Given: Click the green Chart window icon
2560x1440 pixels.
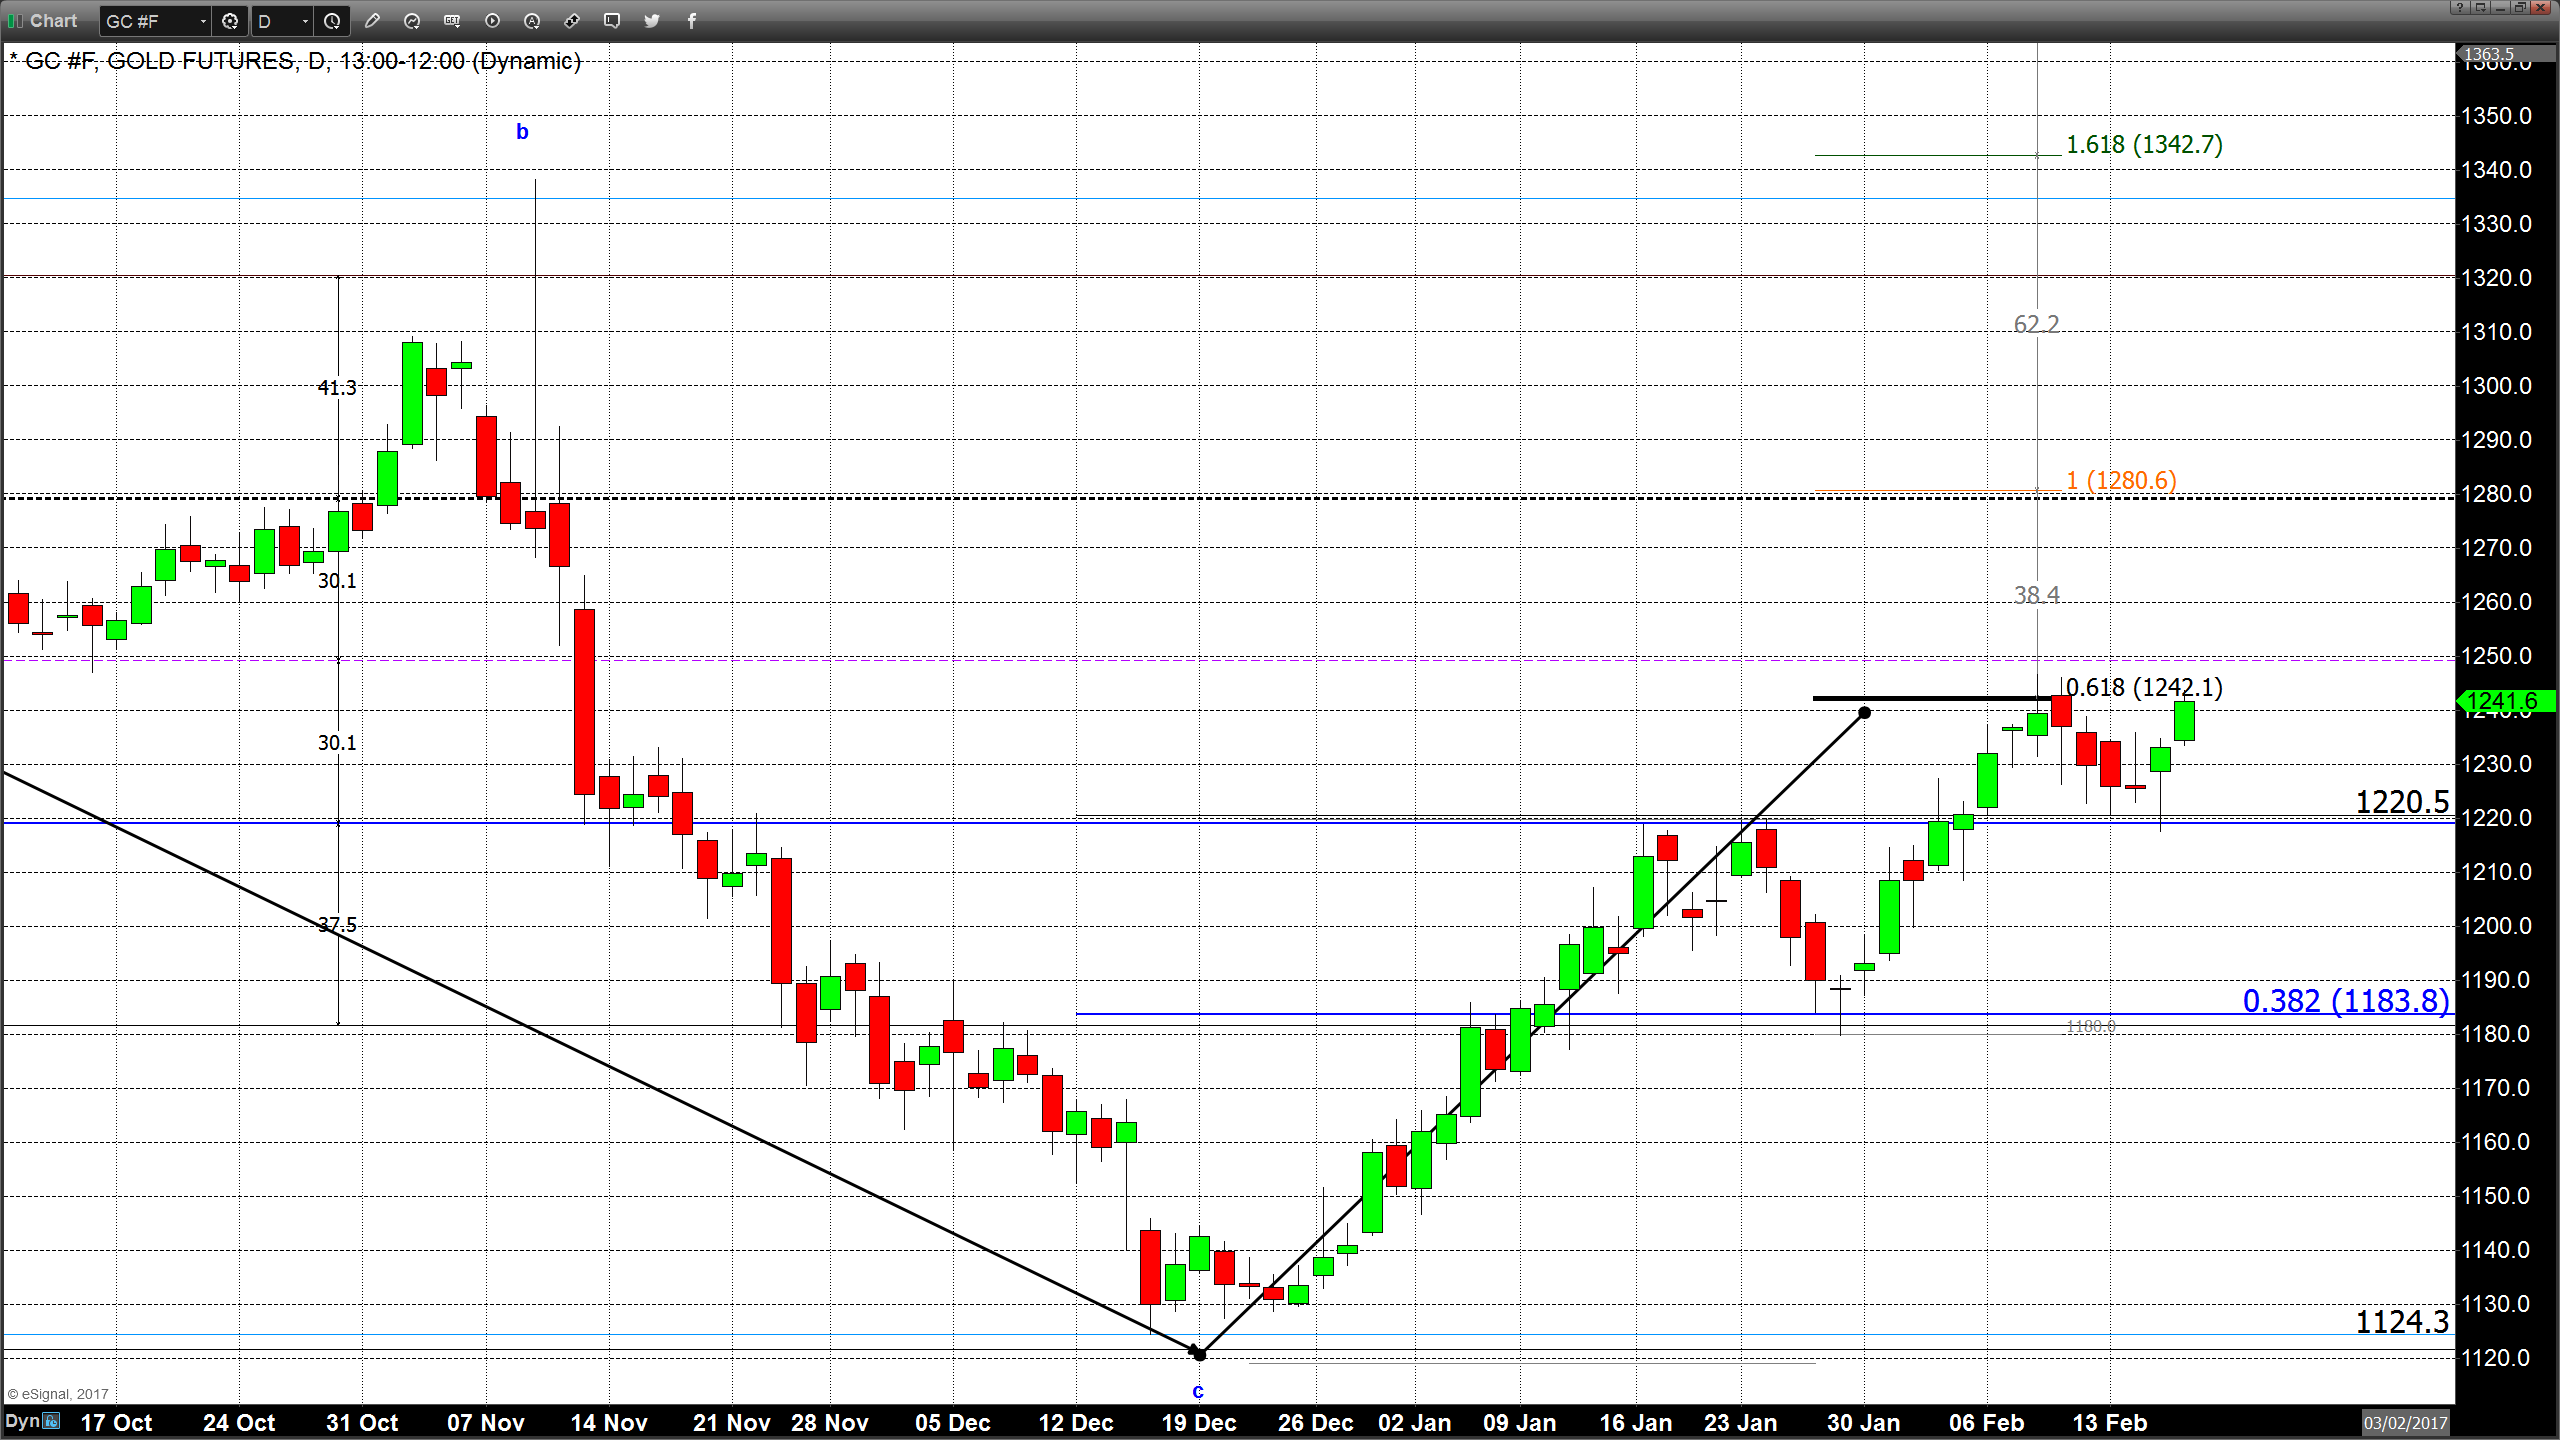Looking at the screenshot, I should click(x=15, y=21).
